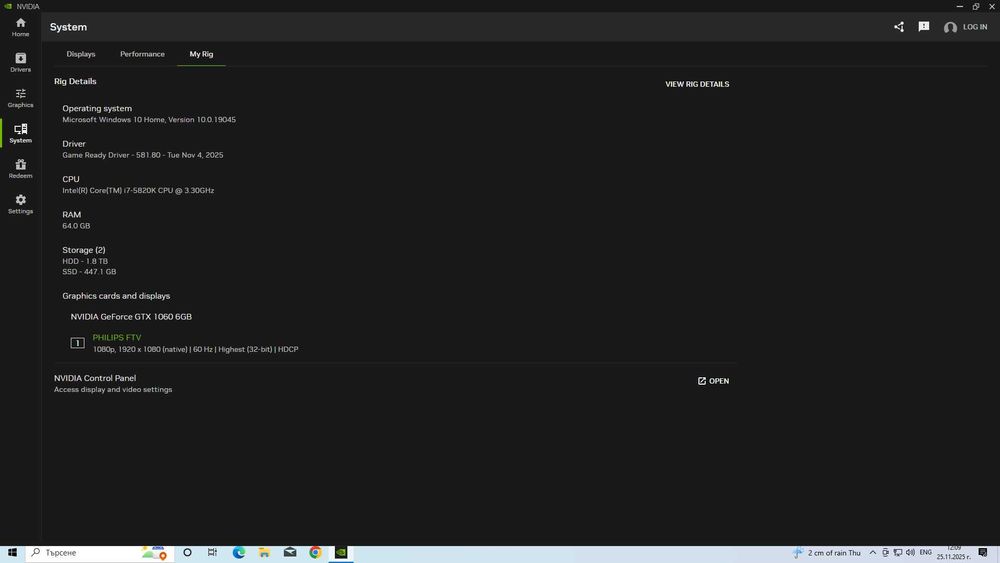The height and width of the screenshot is (563, 1000).
Task: Open the network icon in system tray
Action: pos(897,553)
